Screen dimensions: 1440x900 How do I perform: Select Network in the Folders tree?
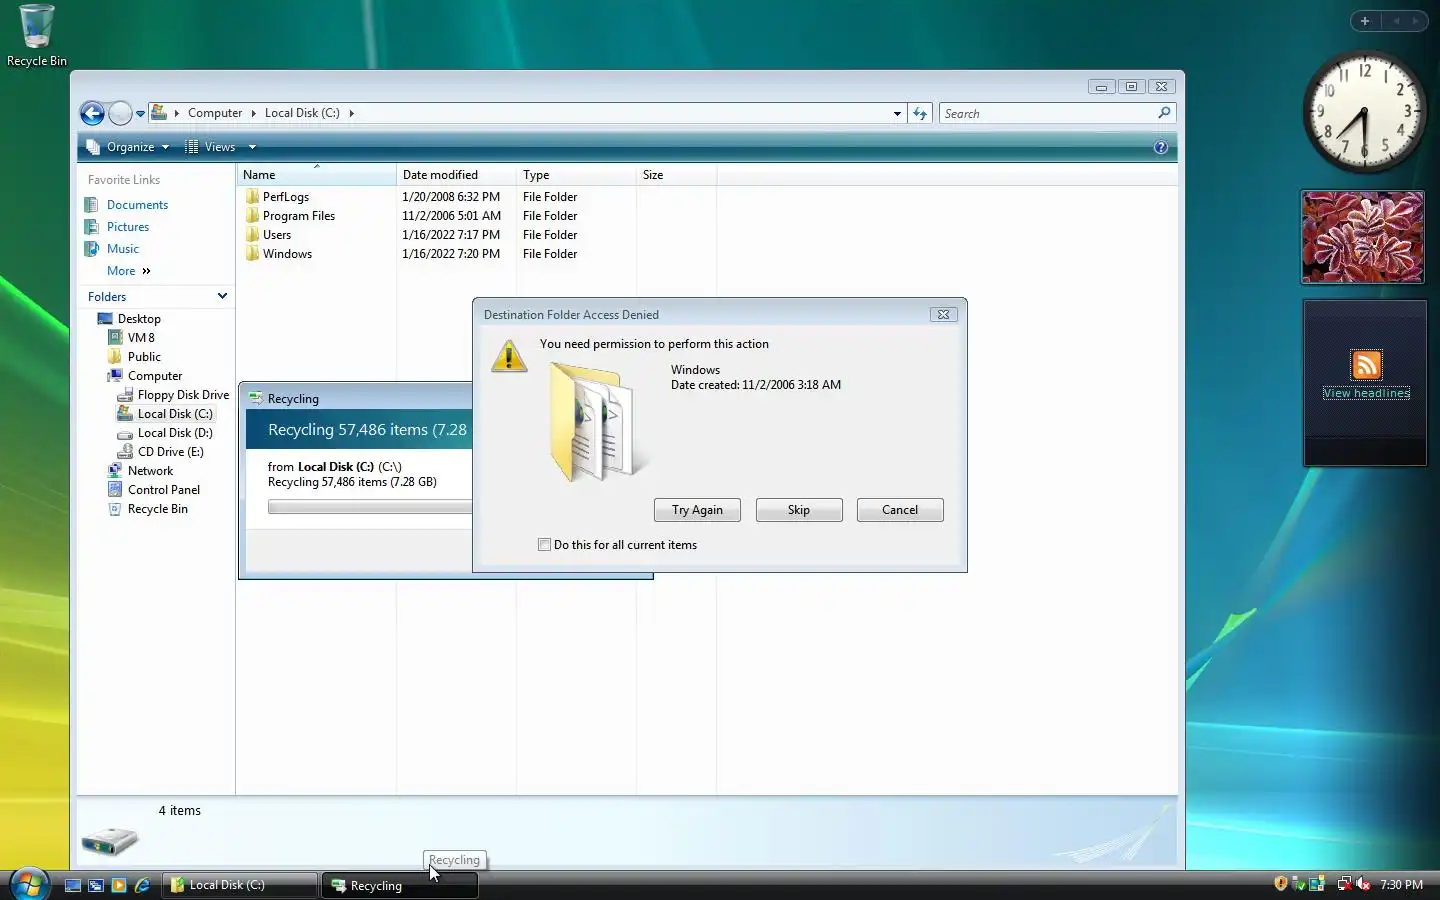[x=150, y=471]
